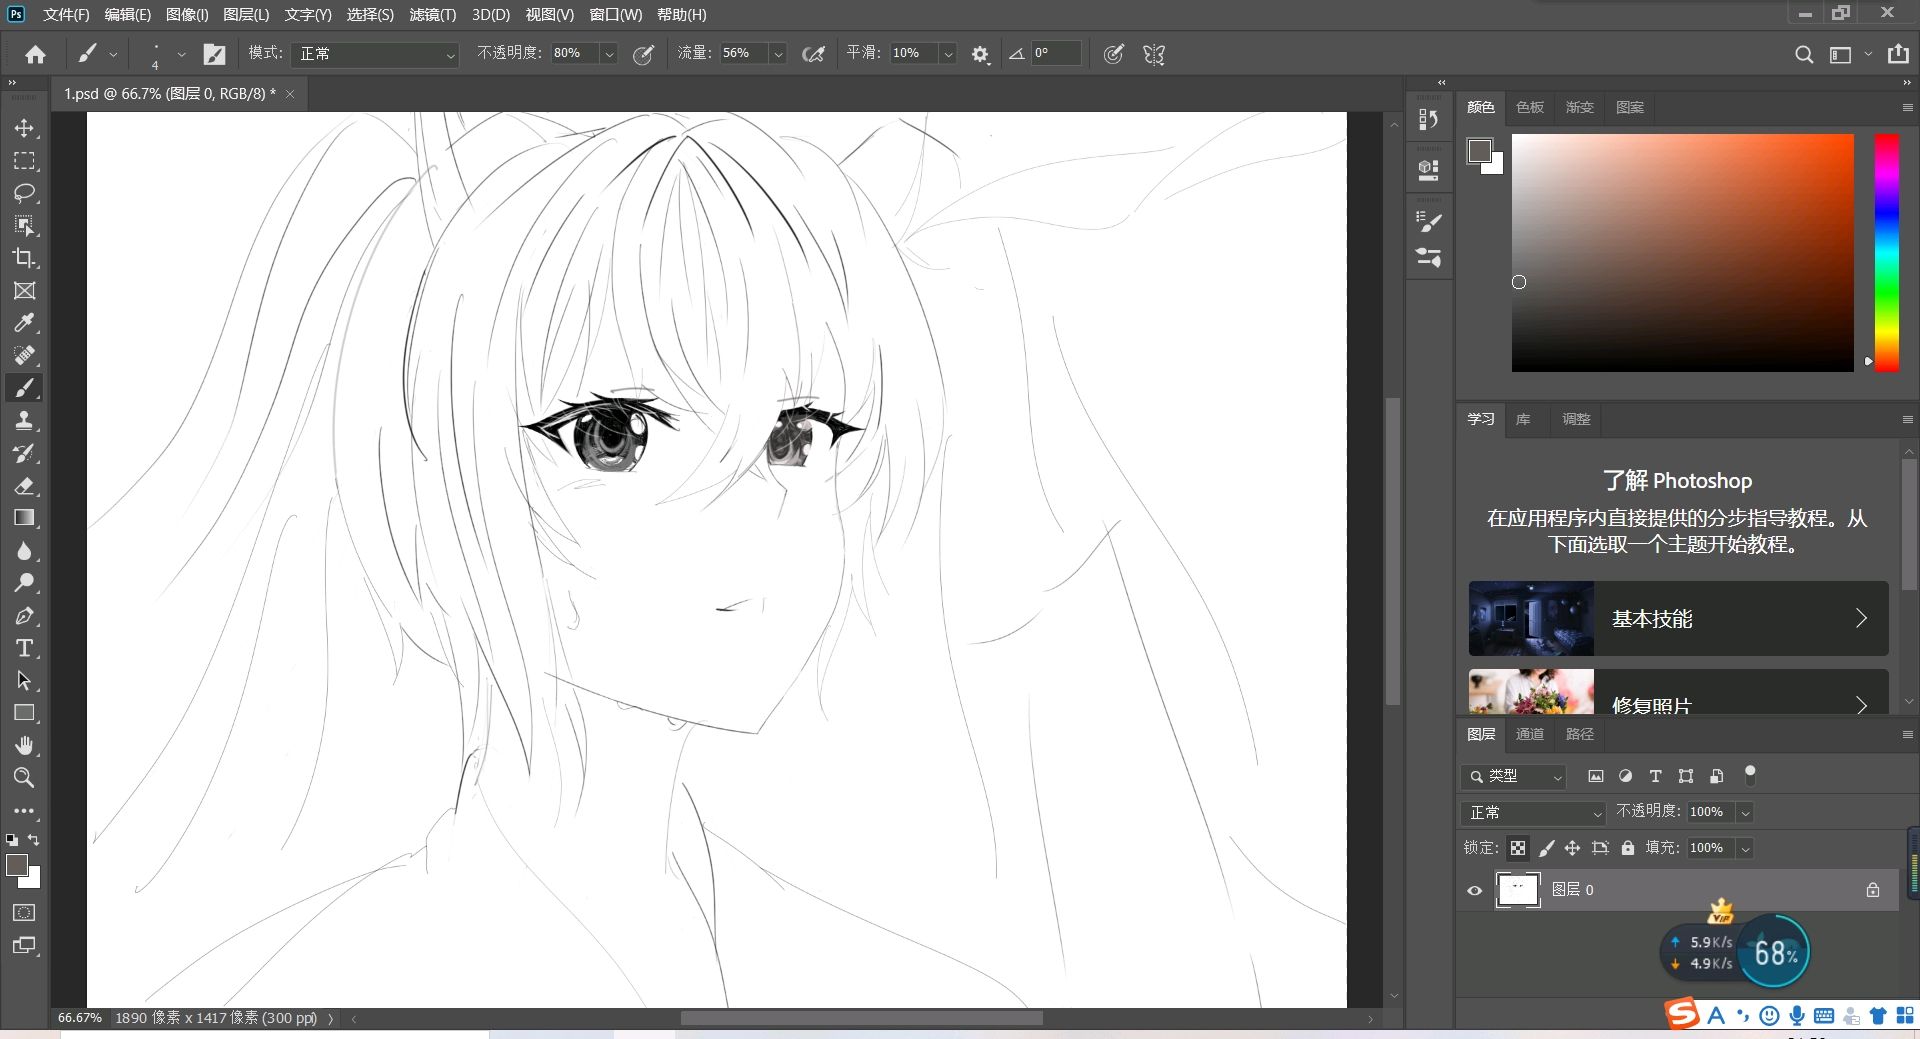Select the Hand tool
The height and width of the screenshot is (1039, 1920).
point(24,746)
